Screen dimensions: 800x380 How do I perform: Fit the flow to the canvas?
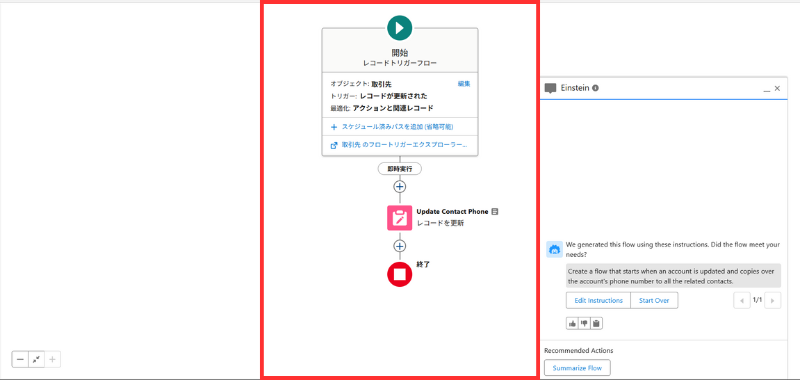36,360
